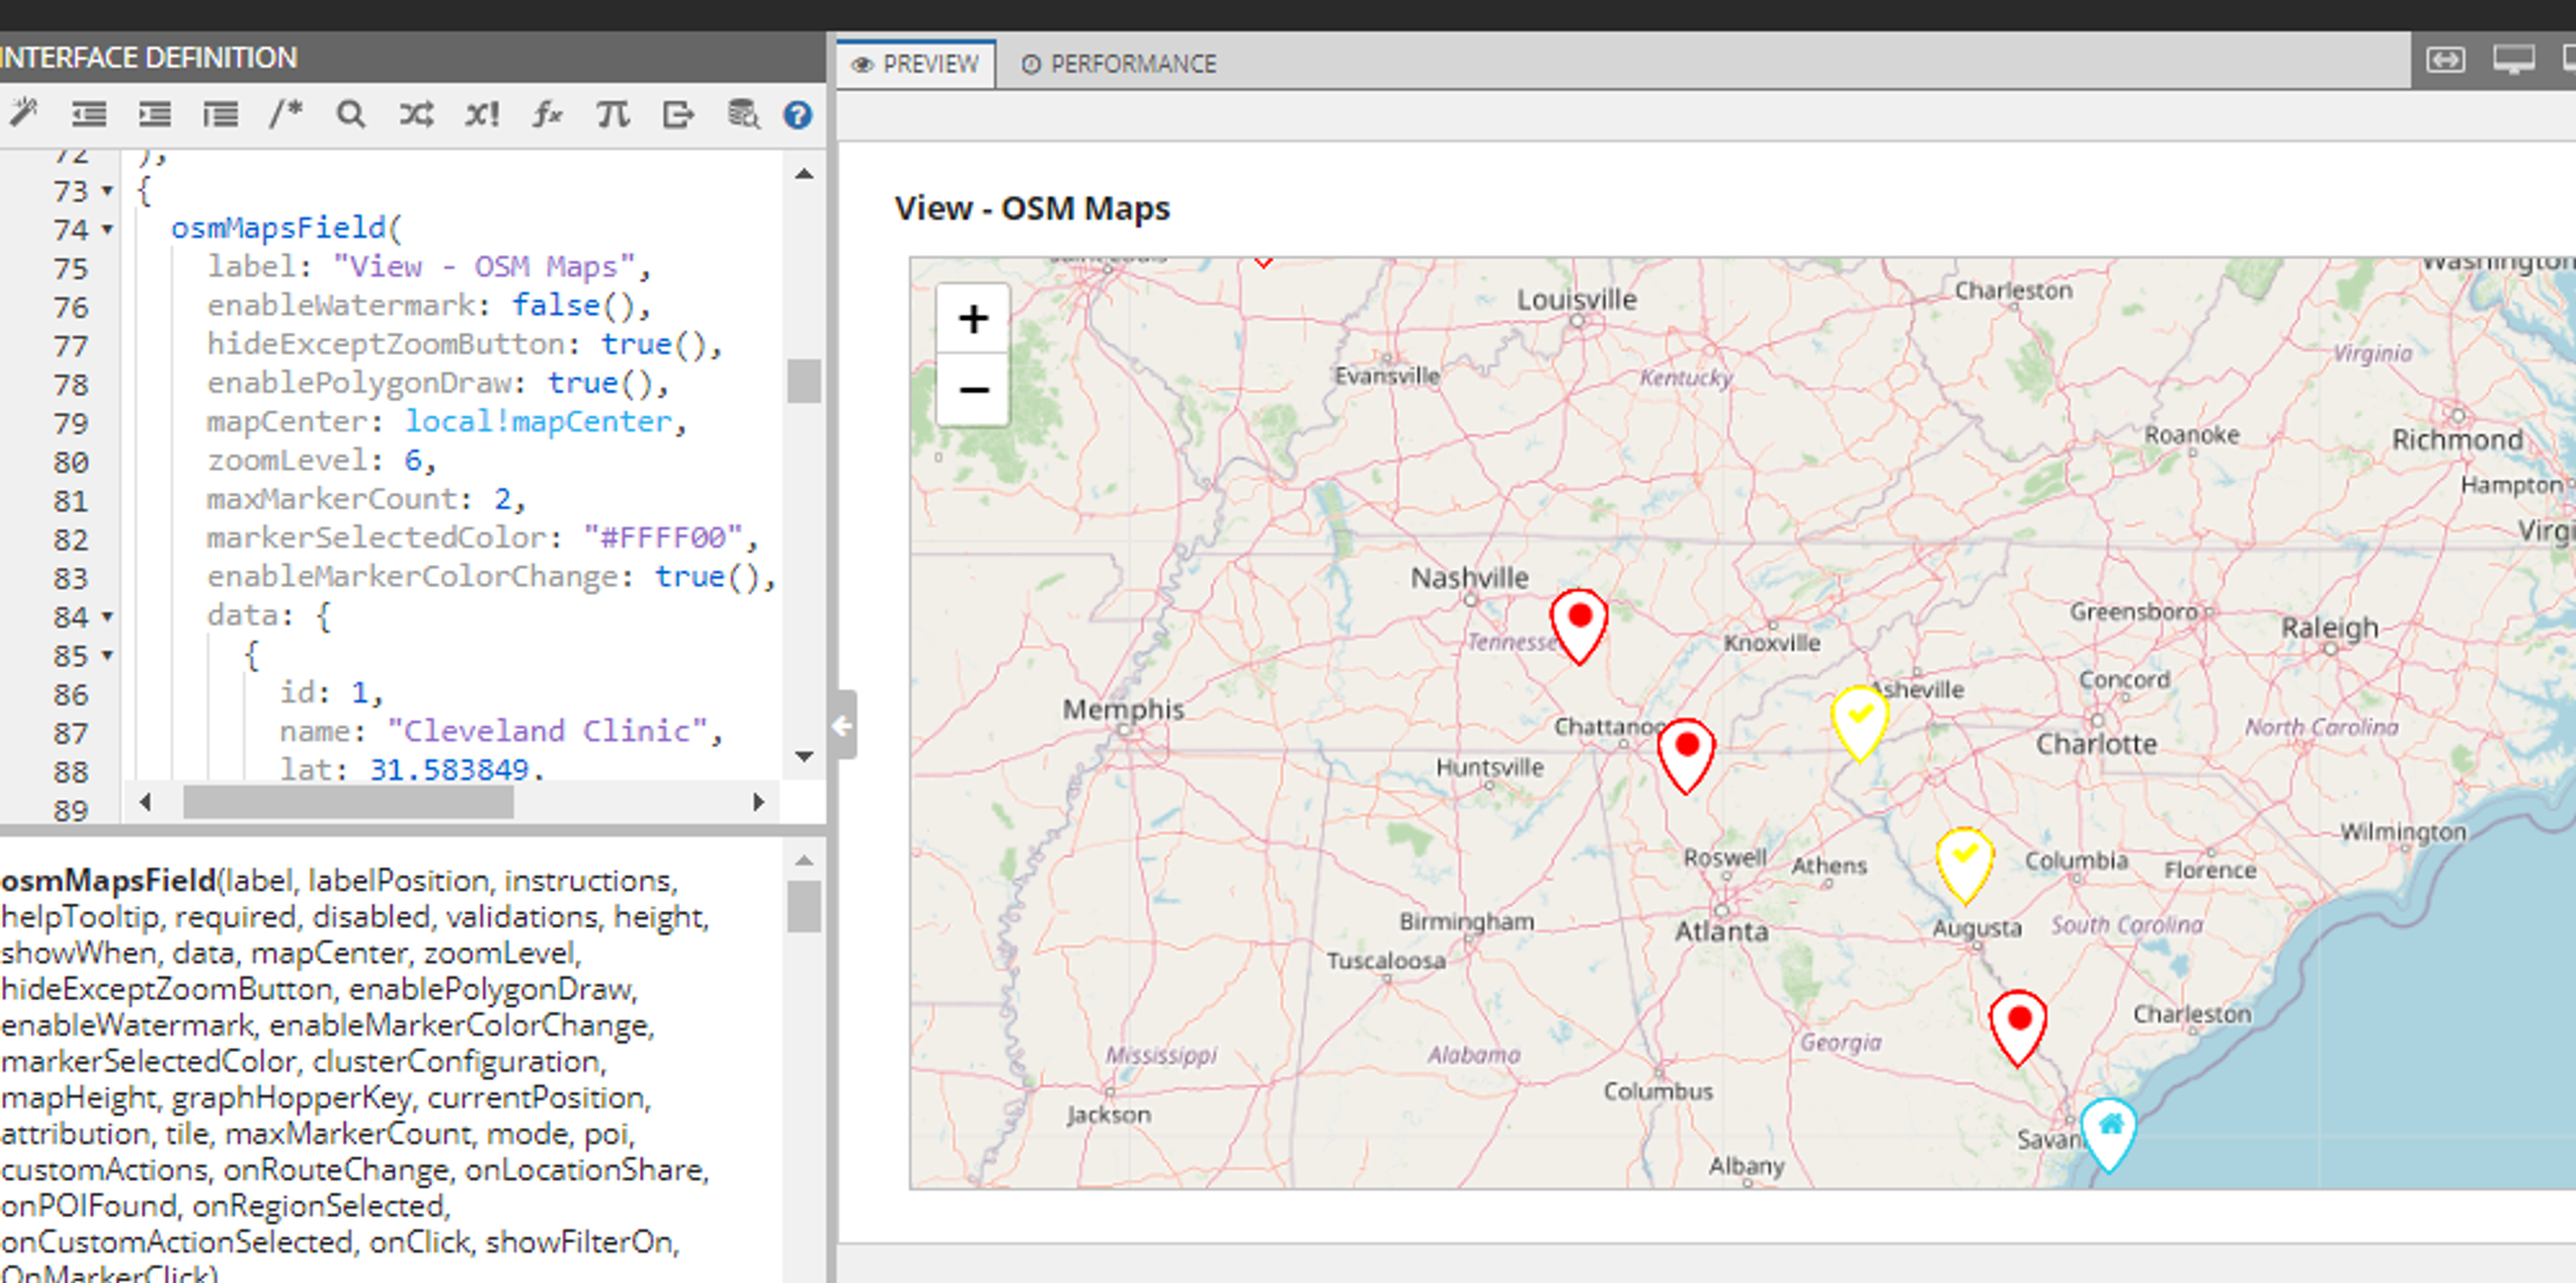Click the "#FFFF00" color string
Image resolution: width=2576 pixels, height=1283 pixels.
pyautogui.click(x=664, y=538)
